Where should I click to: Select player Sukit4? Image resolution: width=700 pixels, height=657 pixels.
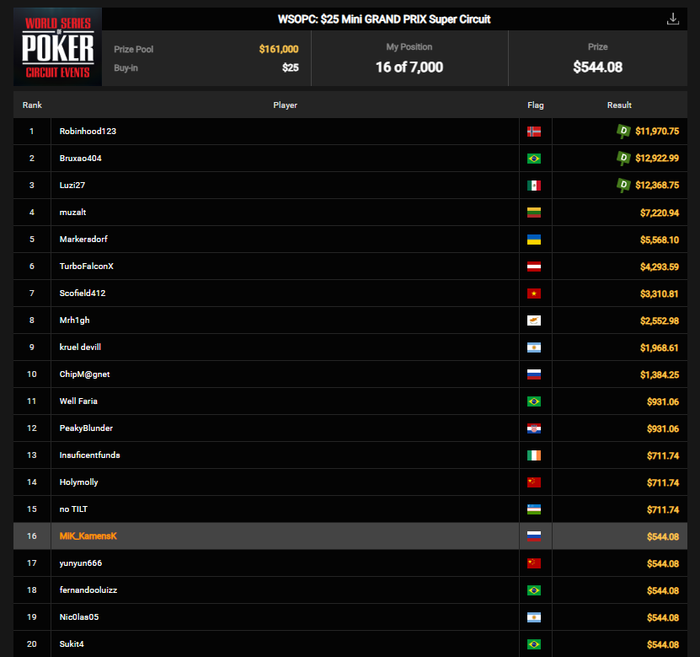71,644
